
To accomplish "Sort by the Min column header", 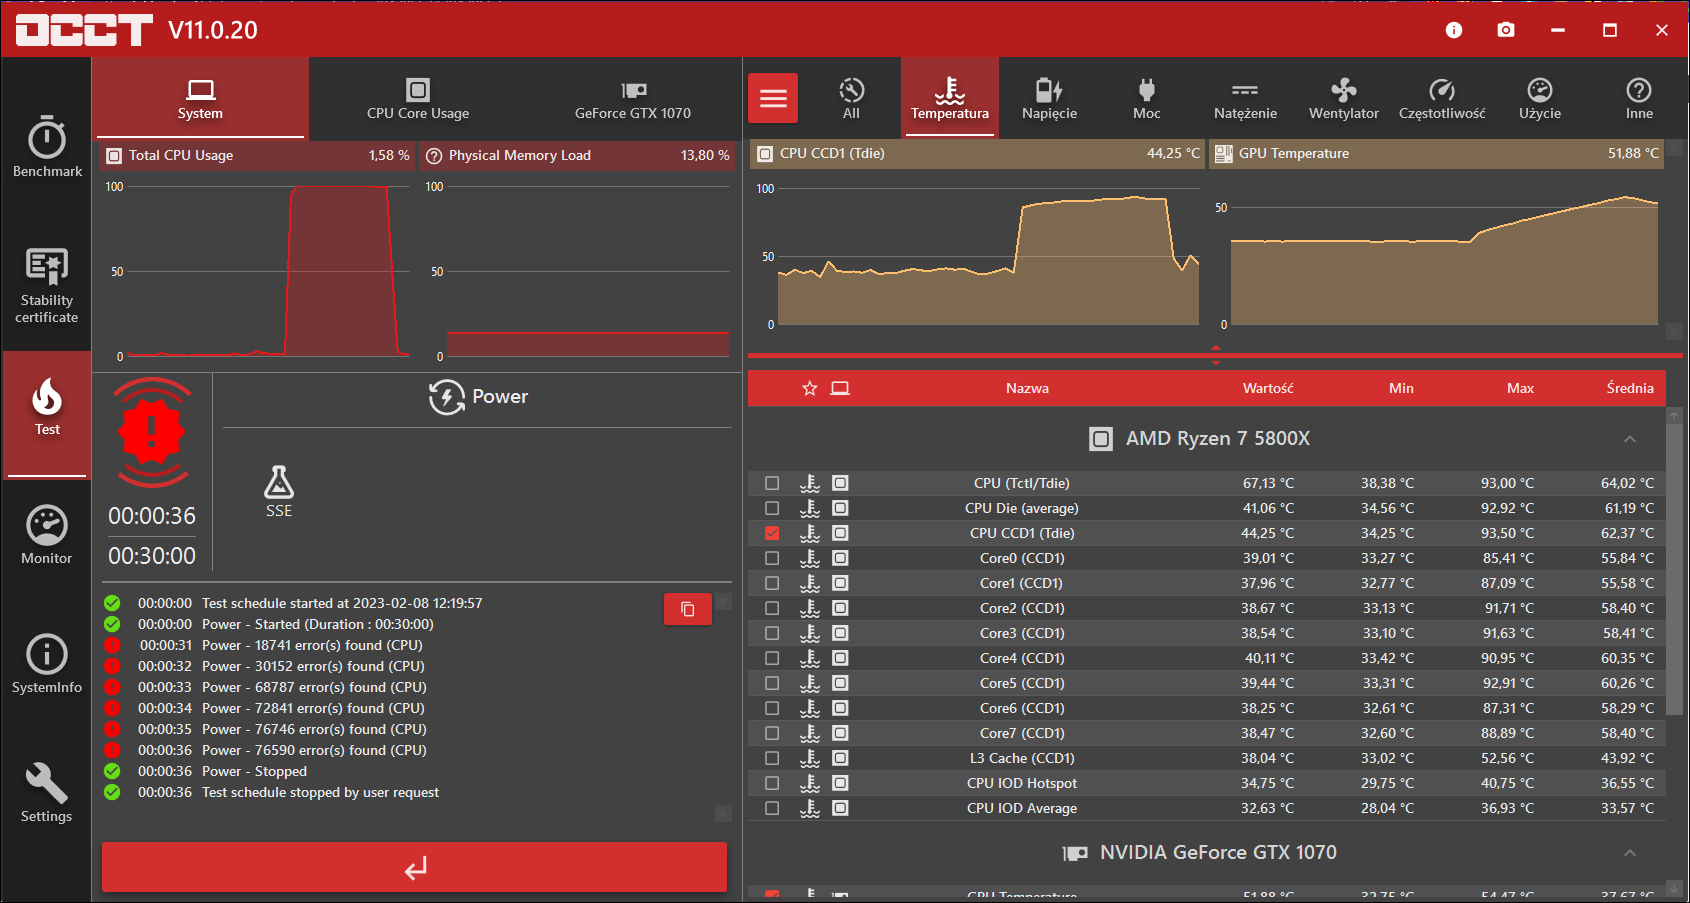I will (x=1401, y=388).
